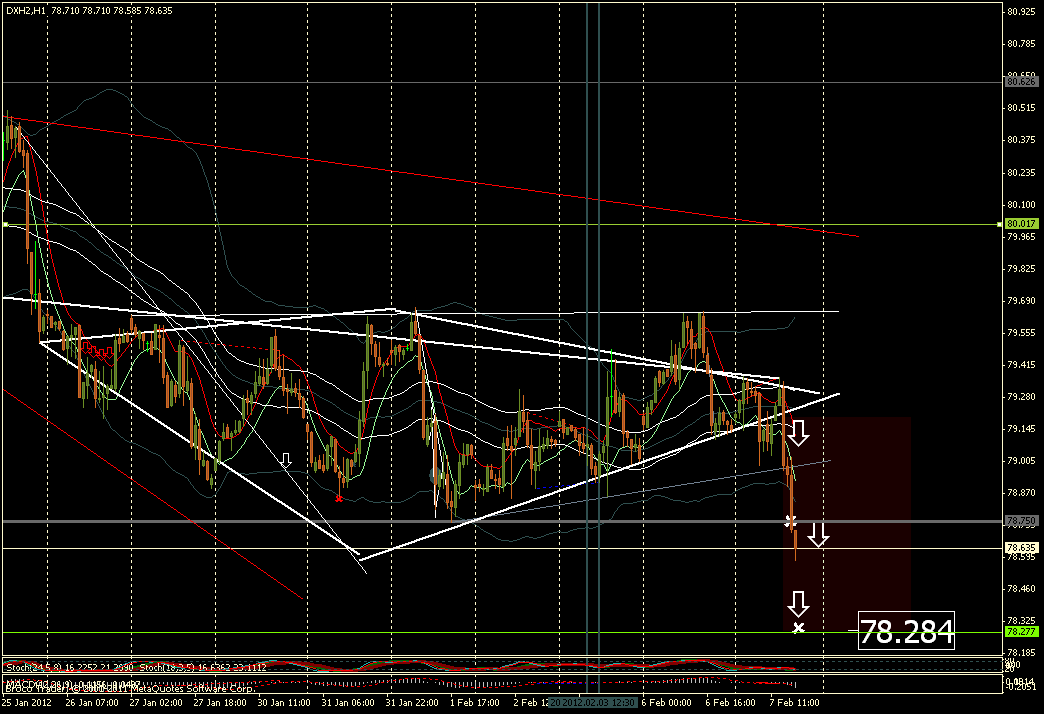Click the 79.690 price axis label
This screenshot has width=1044, height=714.
coord(1022,301)
